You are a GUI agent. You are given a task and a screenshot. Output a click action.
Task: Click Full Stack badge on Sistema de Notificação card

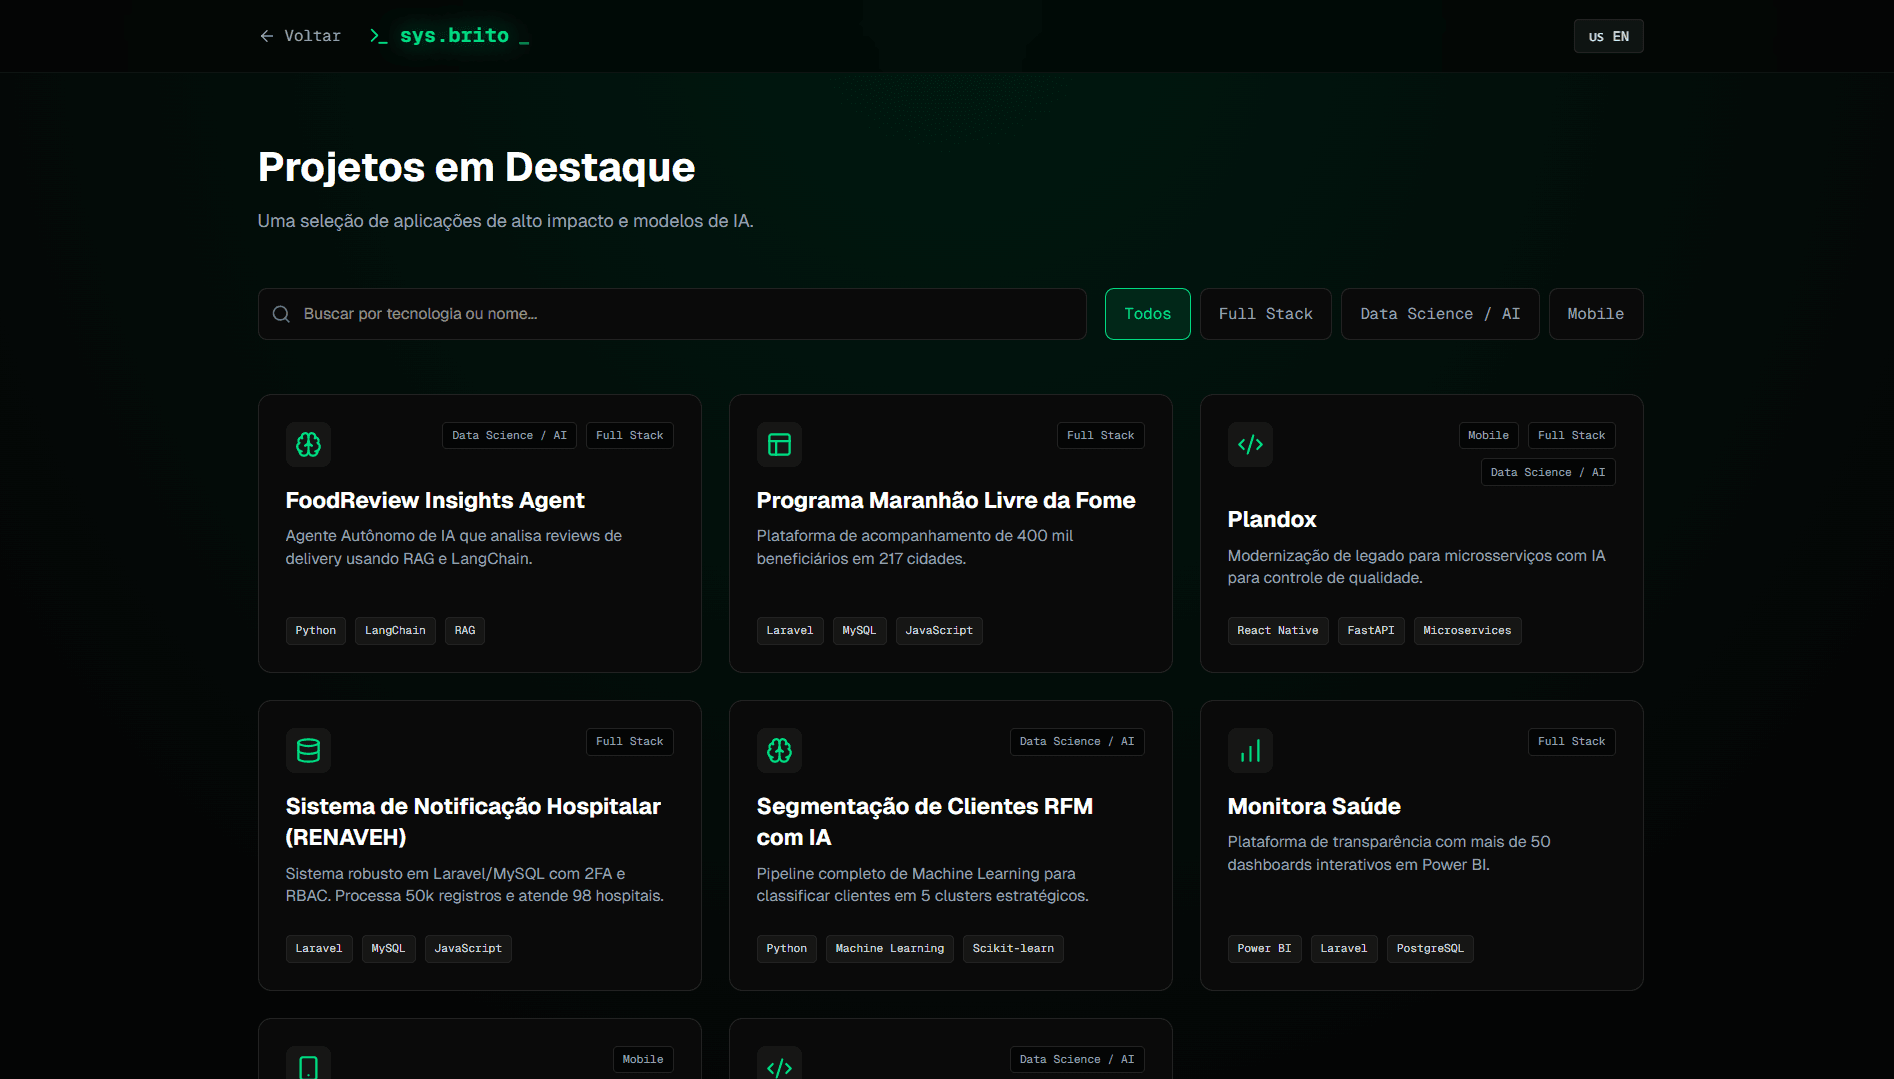[x=629, y=741]
